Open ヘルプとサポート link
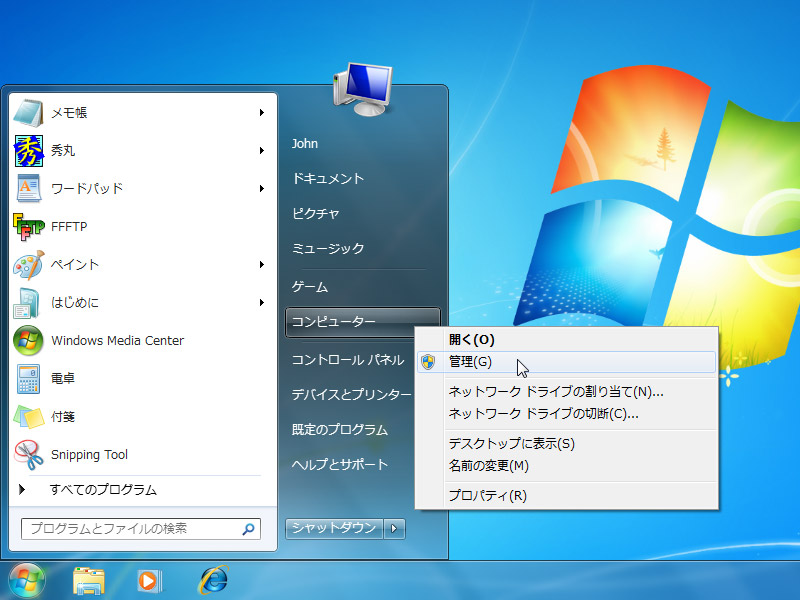This screenshot has height=600, width=800. click(340, 465)
